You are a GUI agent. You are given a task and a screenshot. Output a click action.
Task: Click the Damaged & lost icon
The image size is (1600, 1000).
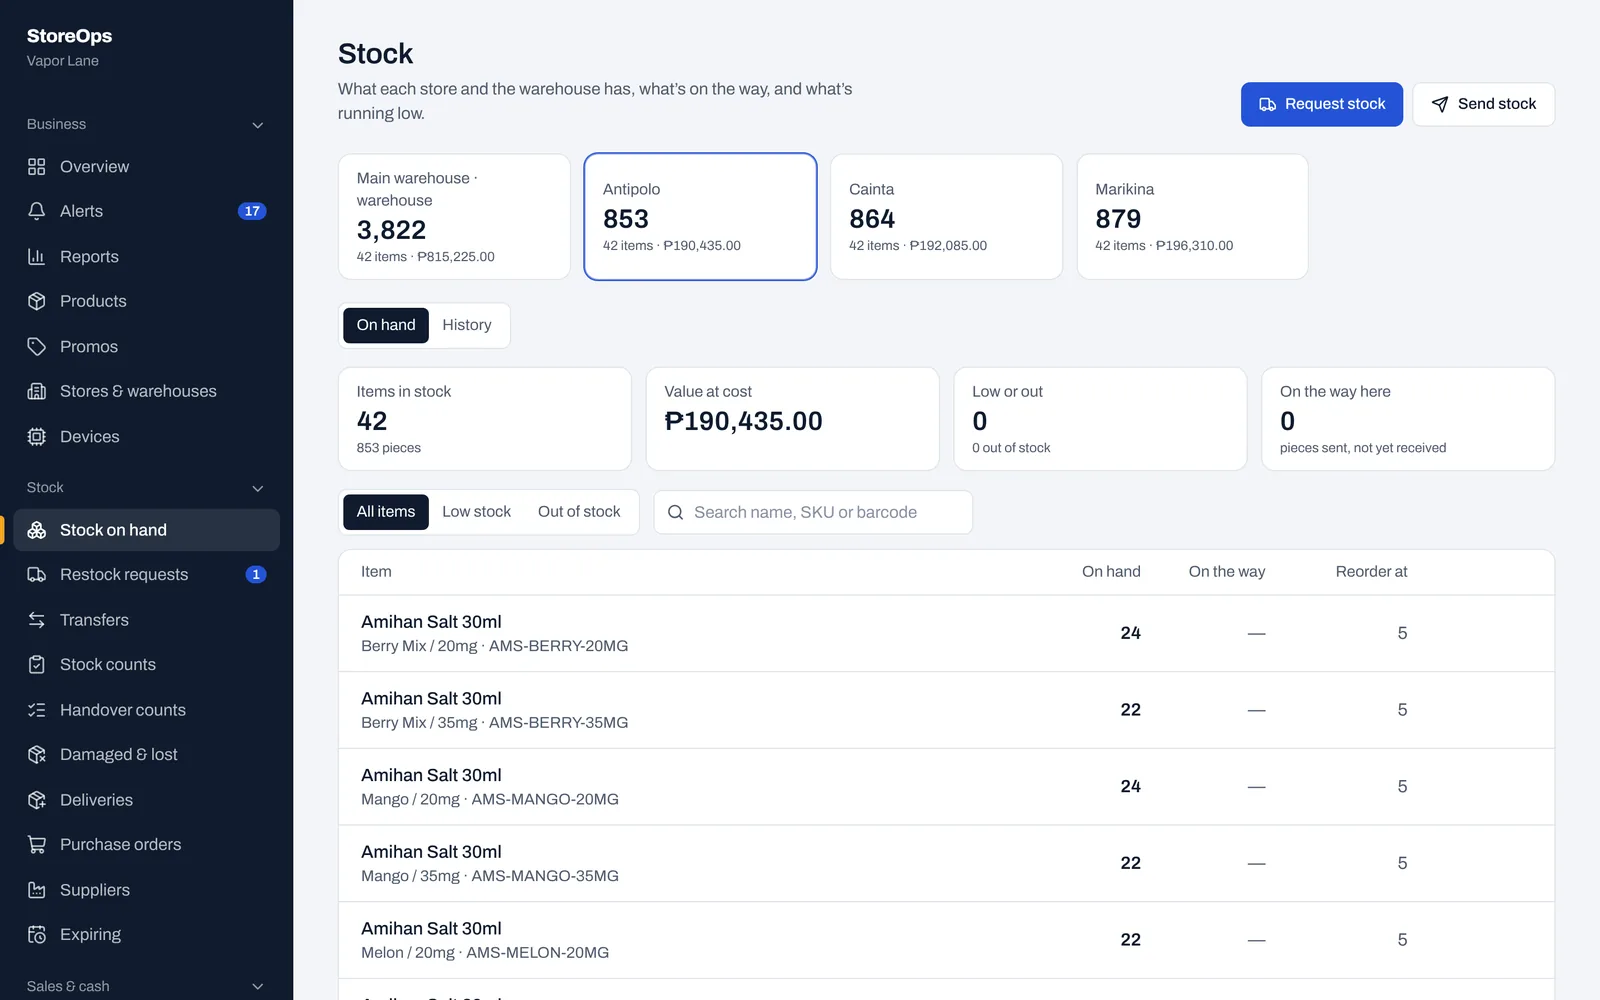click(x=37, y=755)
